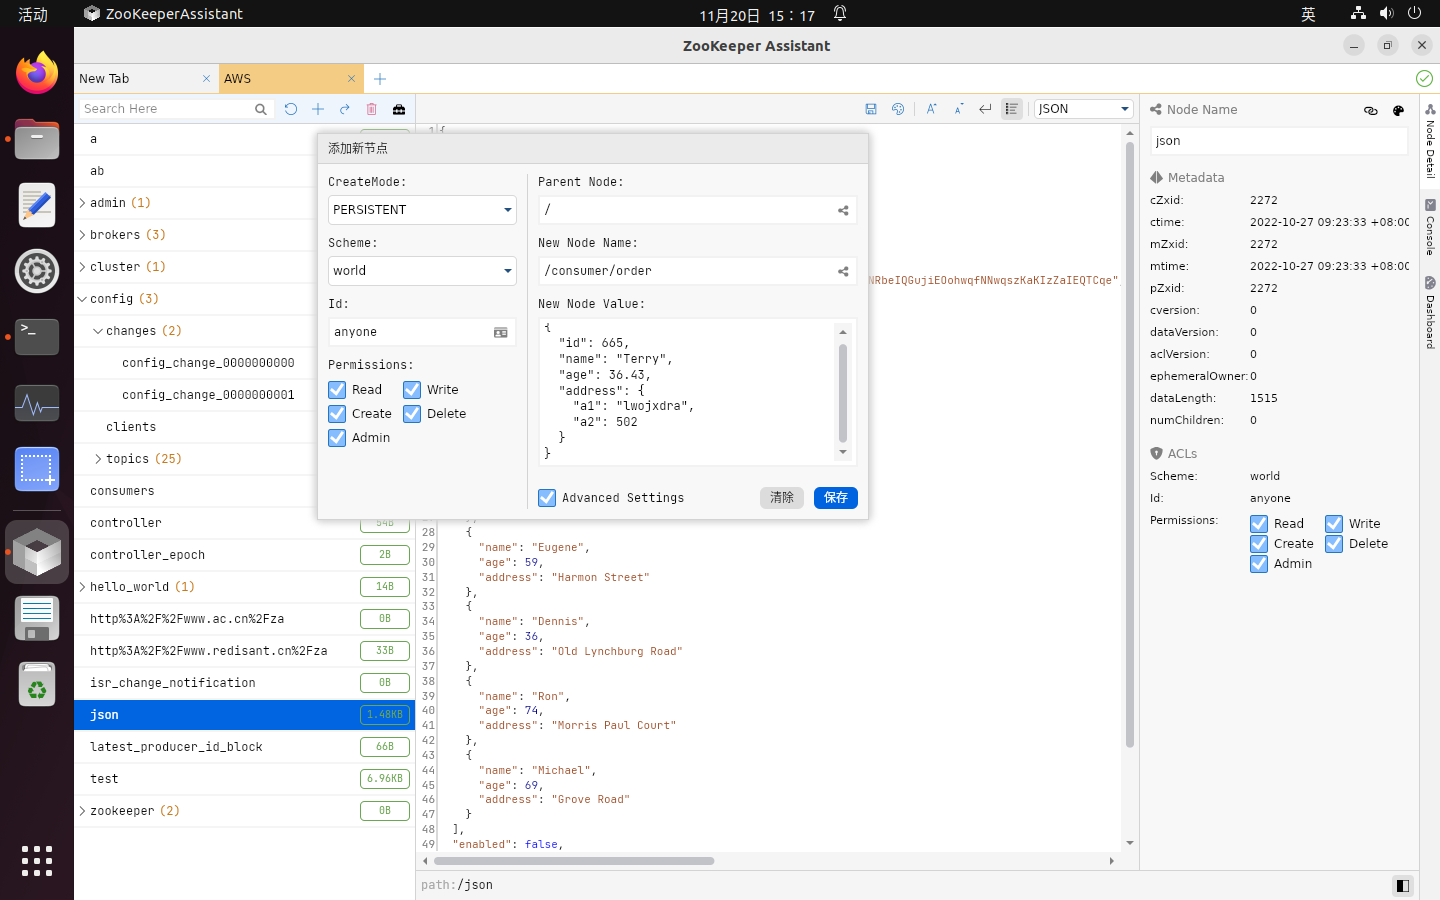
Task: Add a new connection tab
Action: click(x=380, y=79)
